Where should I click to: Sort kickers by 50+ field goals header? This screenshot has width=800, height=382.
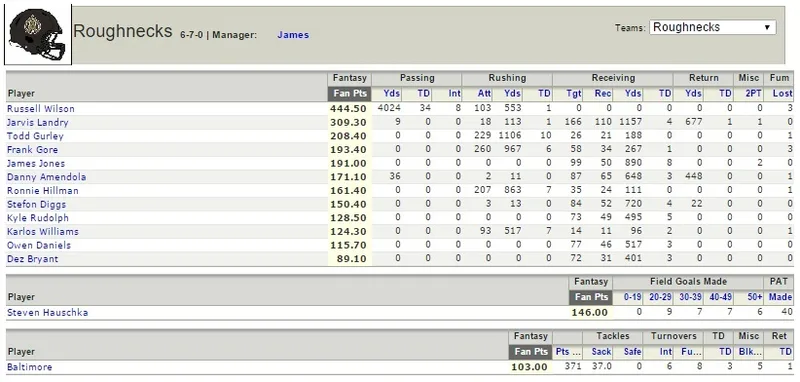click(x=754, y=297)
